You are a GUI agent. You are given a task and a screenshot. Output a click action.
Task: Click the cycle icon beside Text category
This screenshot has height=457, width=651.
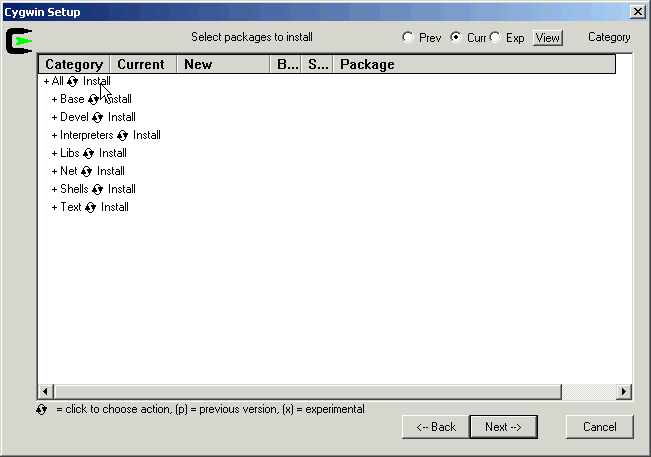[x=91, y=208]
